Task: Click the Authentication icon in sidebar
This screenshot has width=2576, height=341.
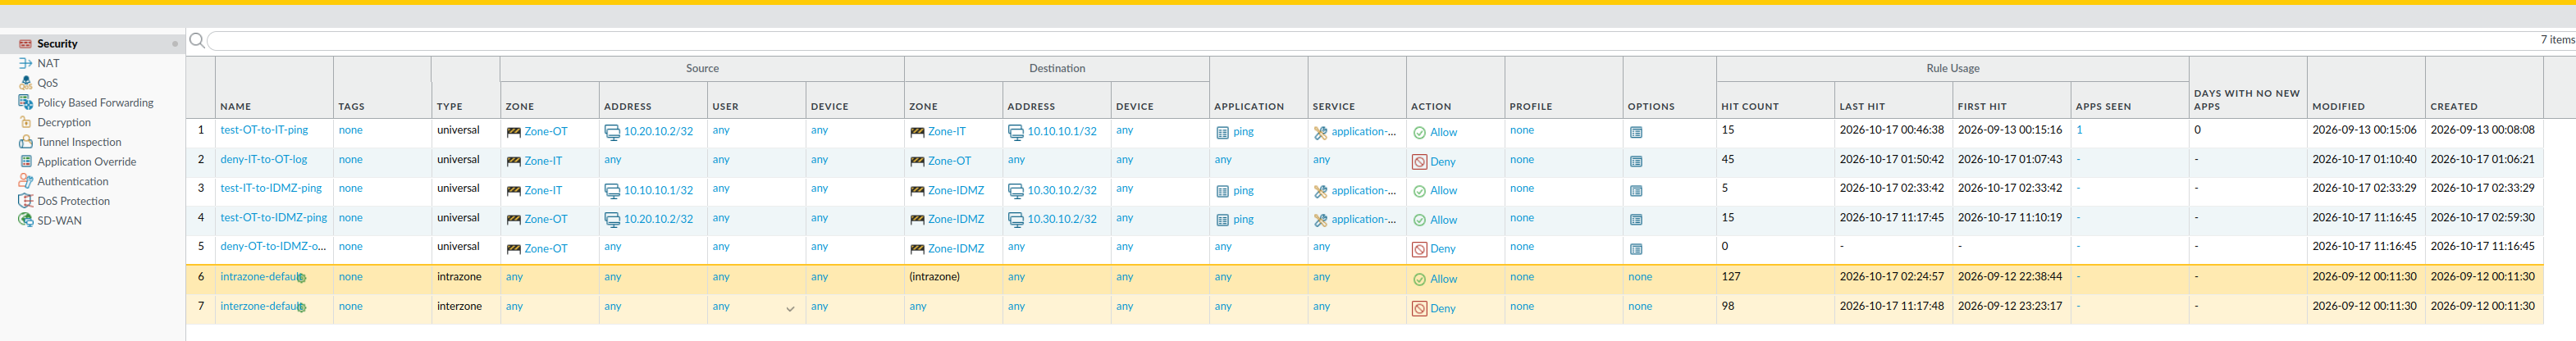Action: coord(25,181)
